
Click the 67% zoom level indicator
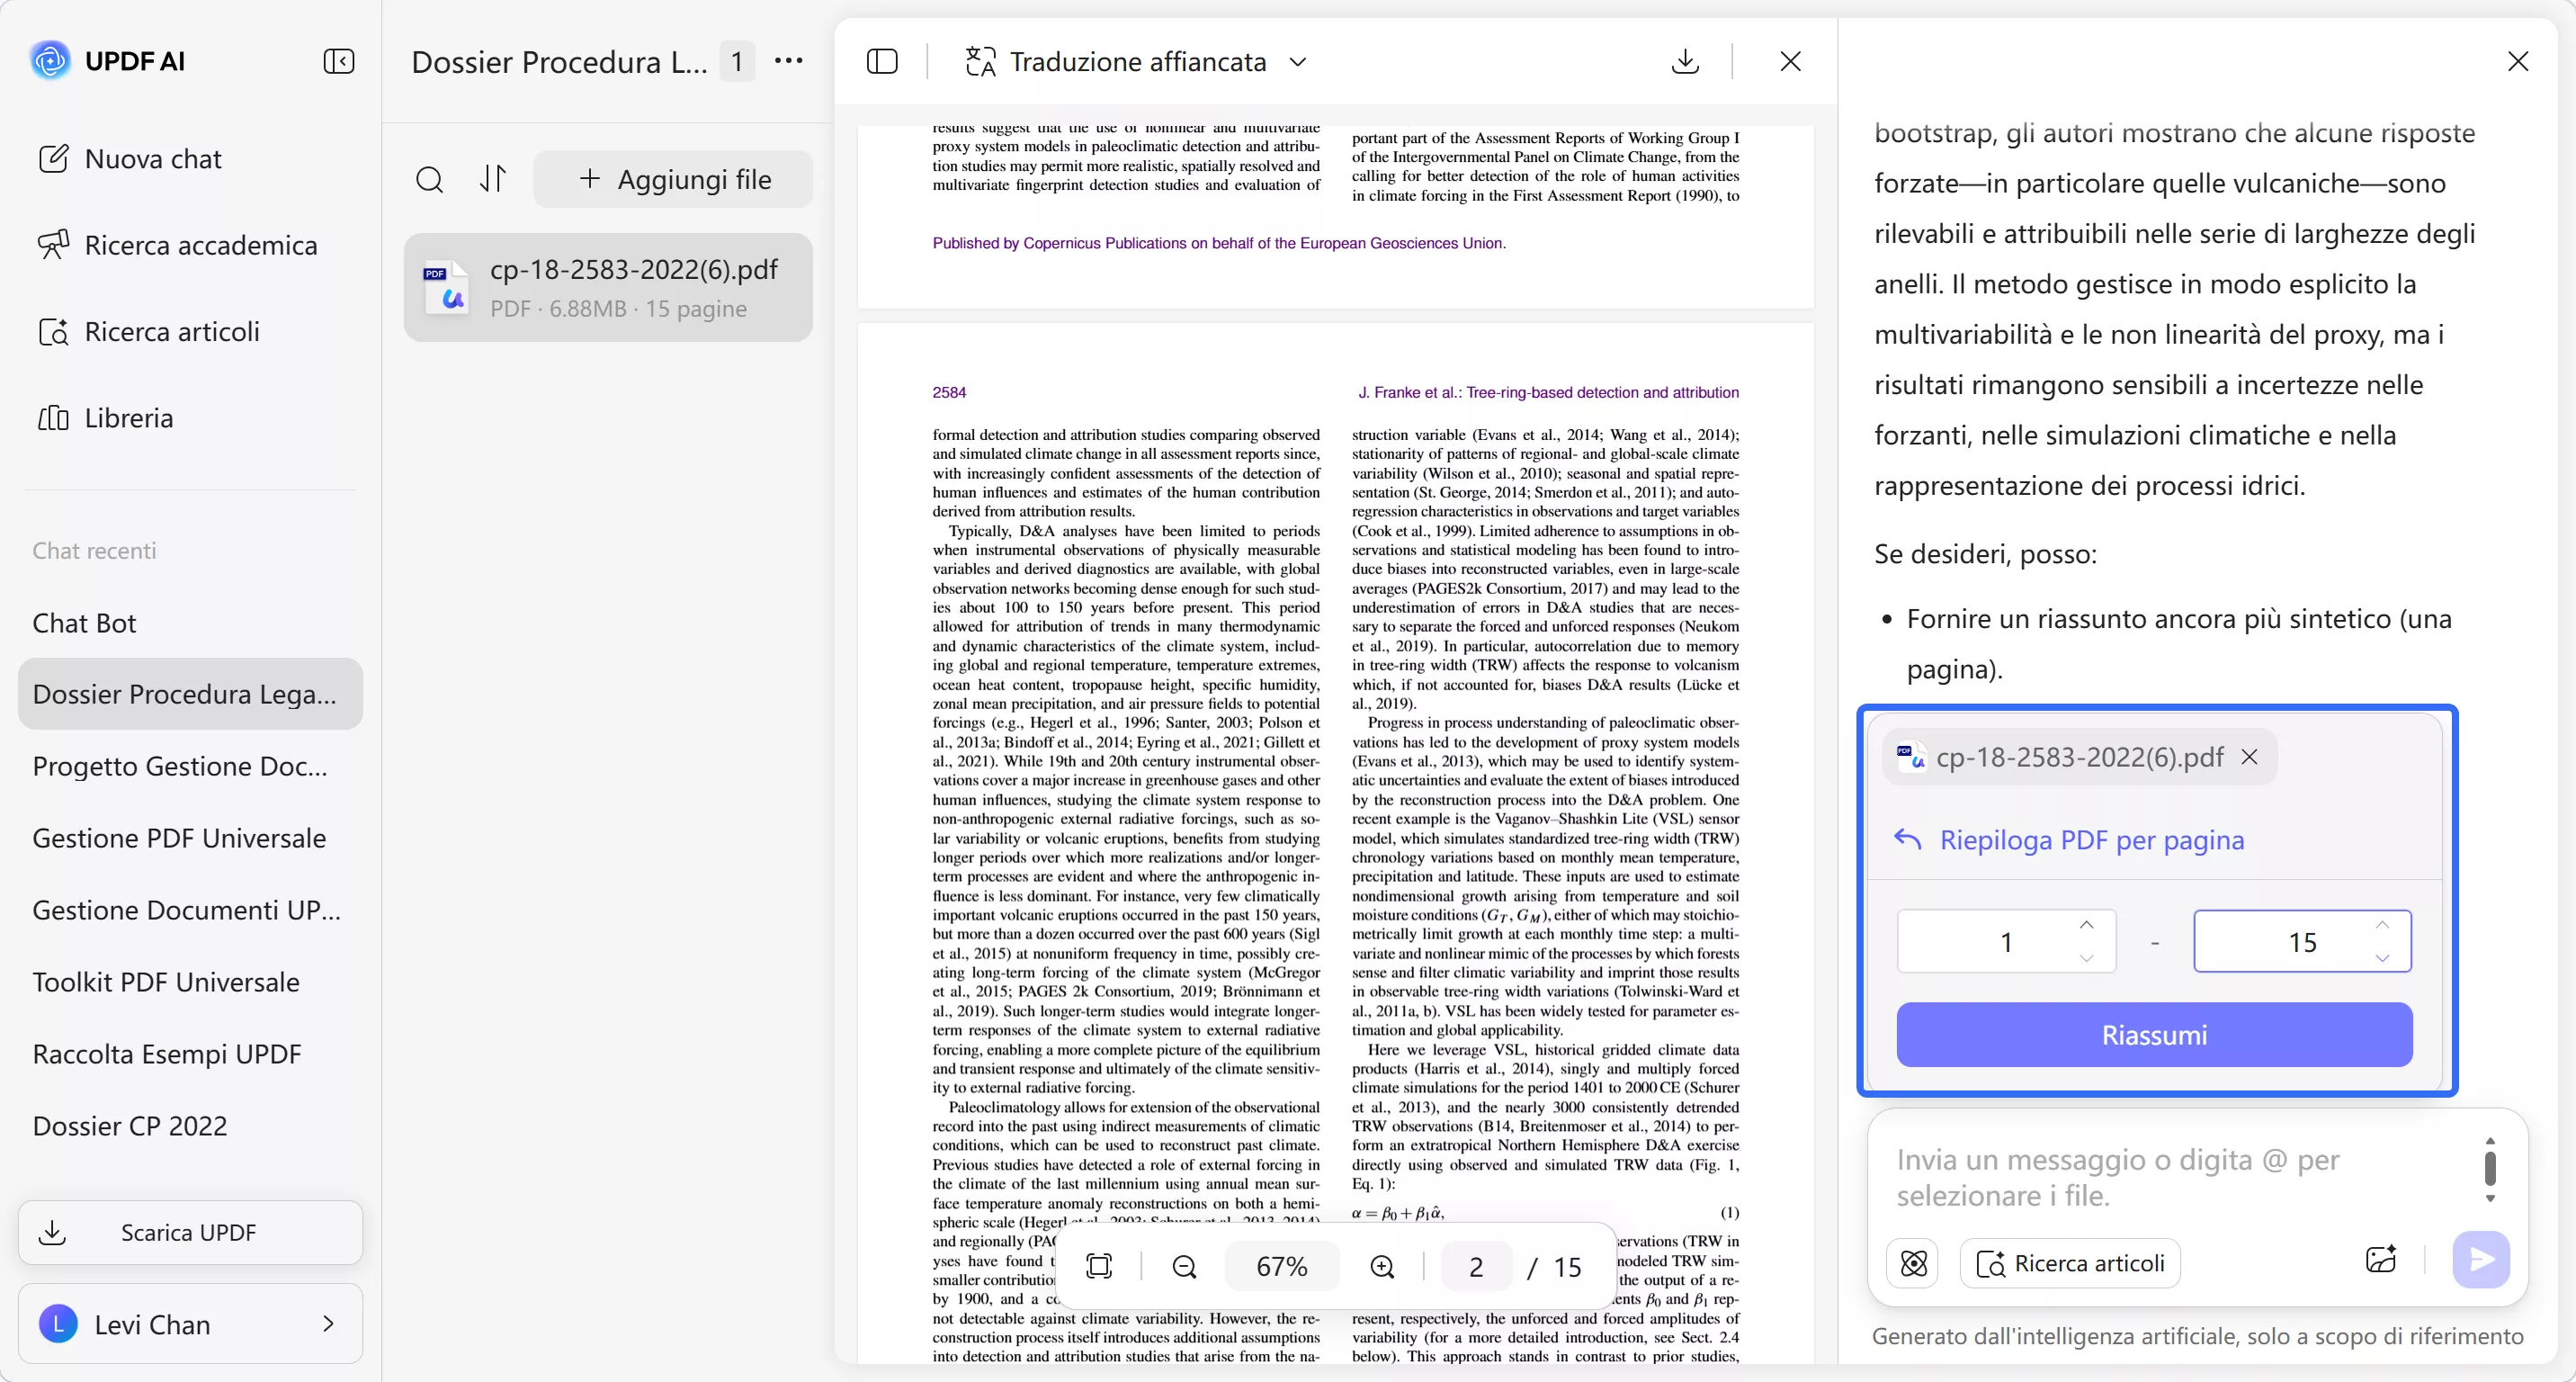1283,1266
